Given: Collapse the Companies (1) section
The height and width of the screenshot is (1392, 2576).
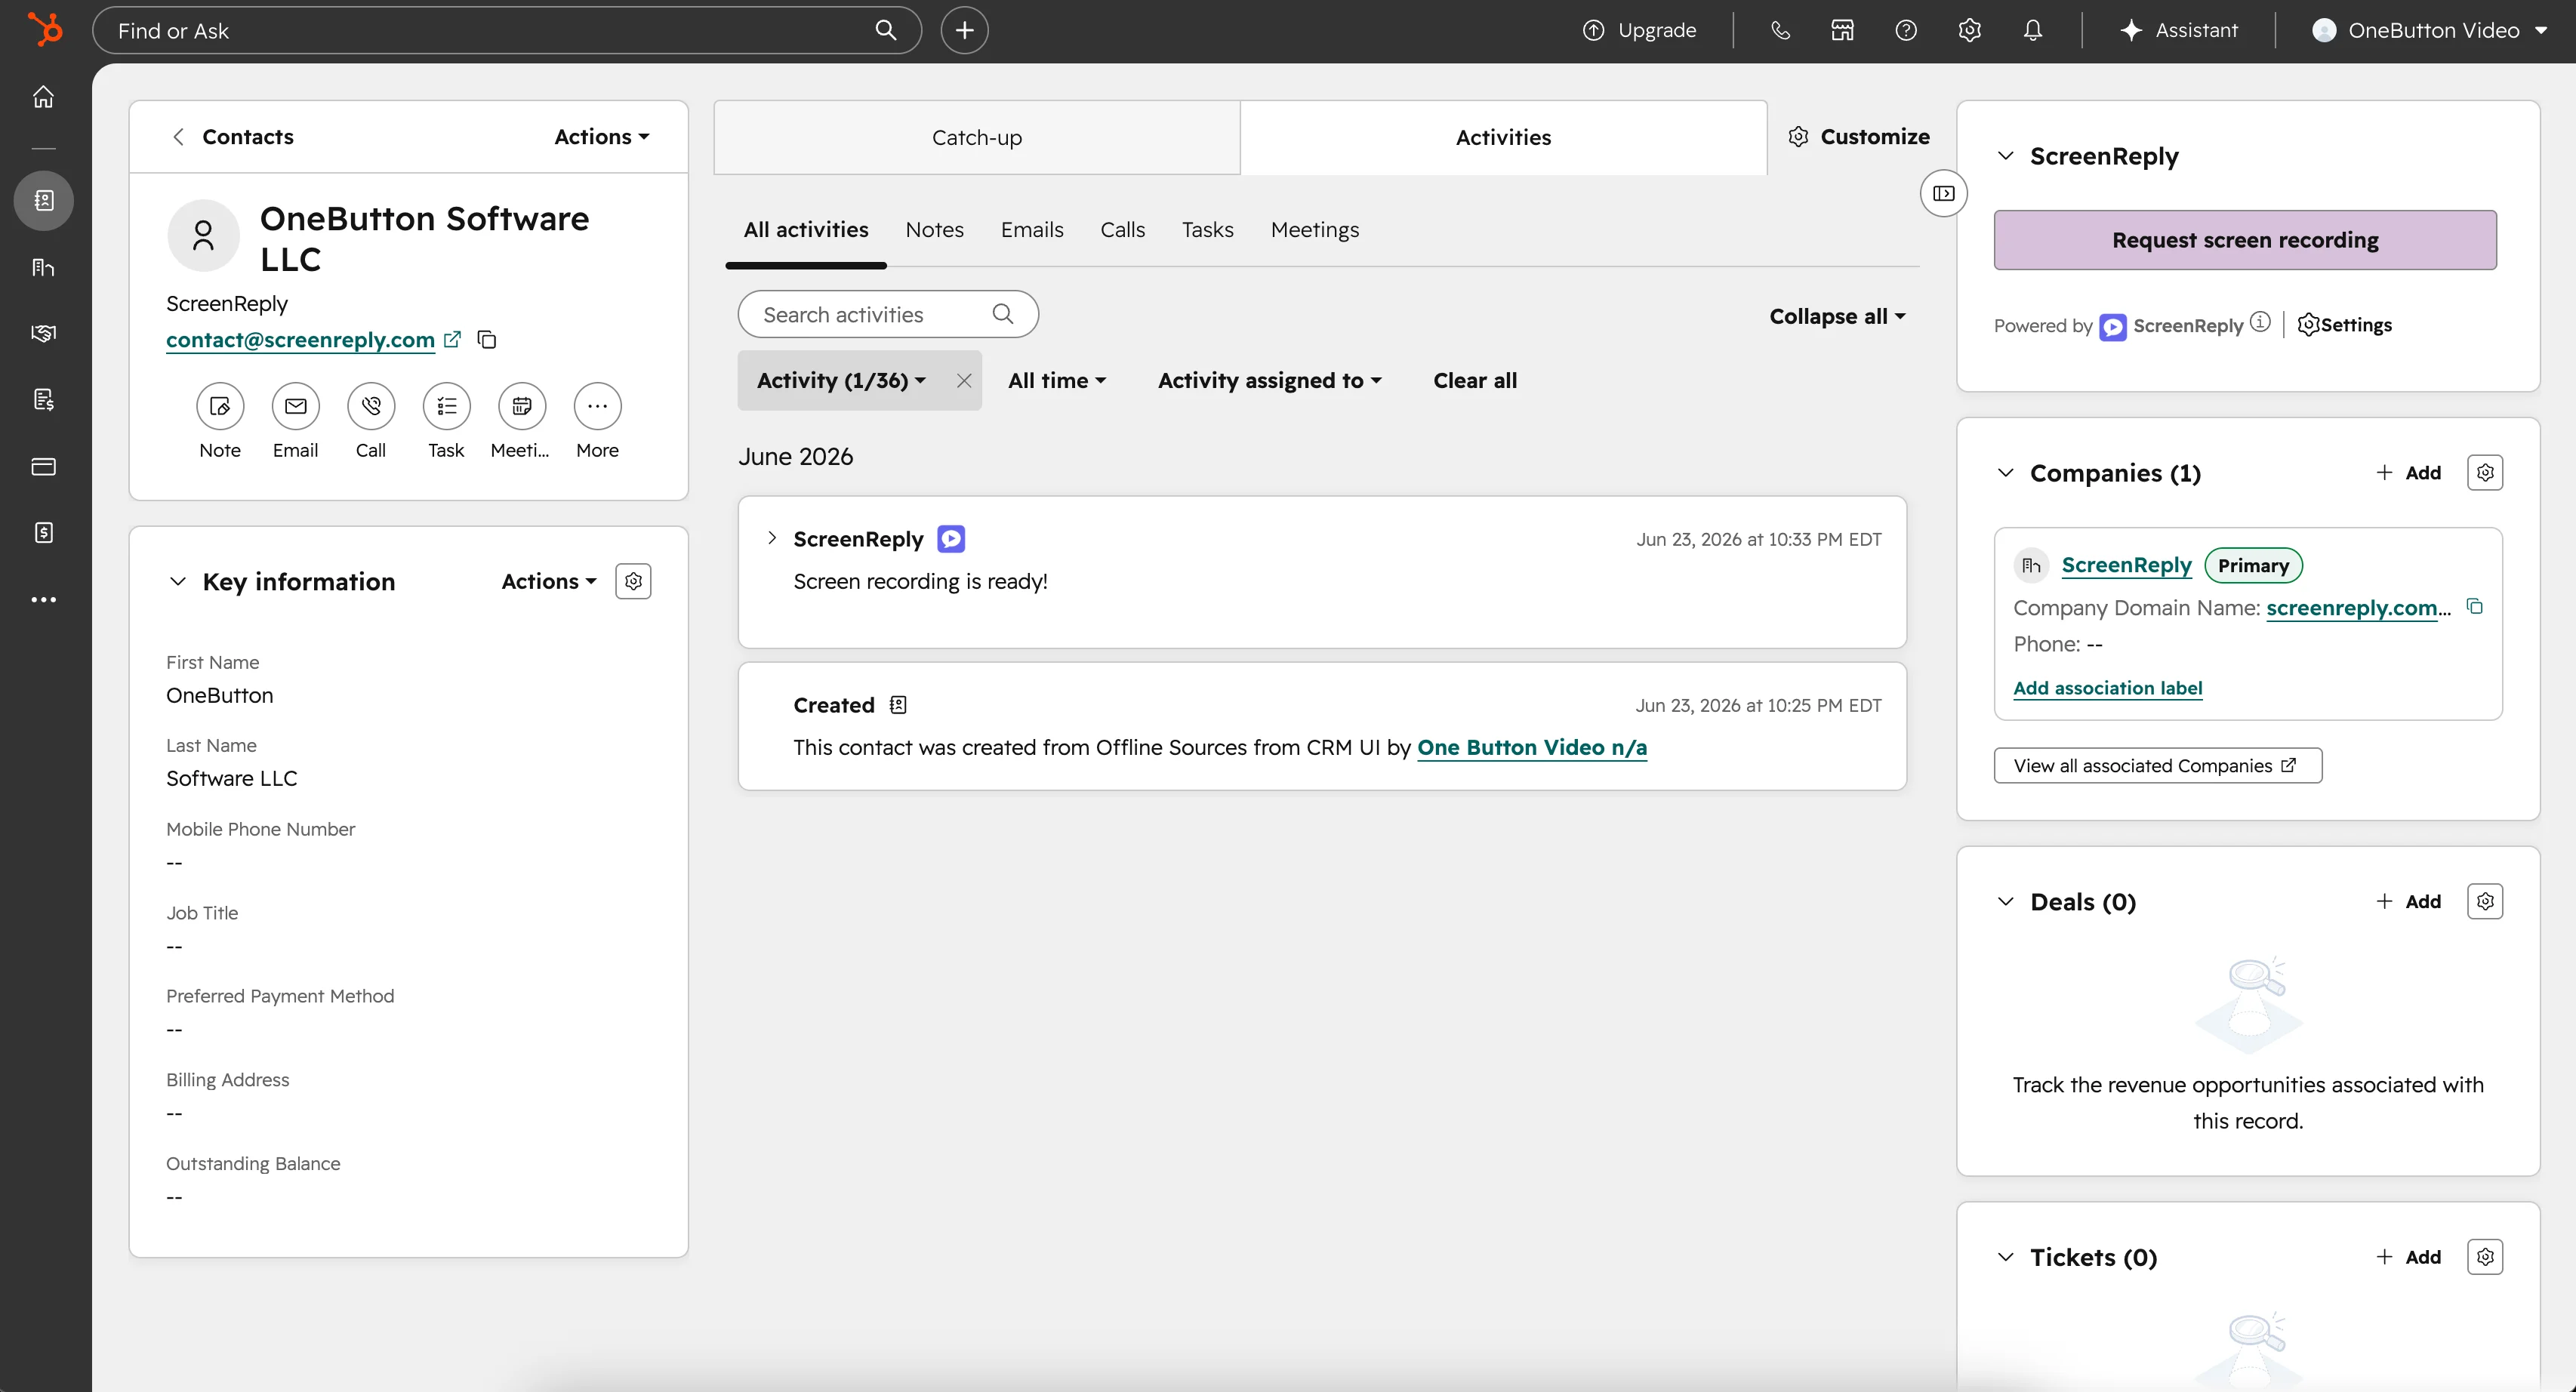Looking at the screenshot, I should click(2005, 472).
